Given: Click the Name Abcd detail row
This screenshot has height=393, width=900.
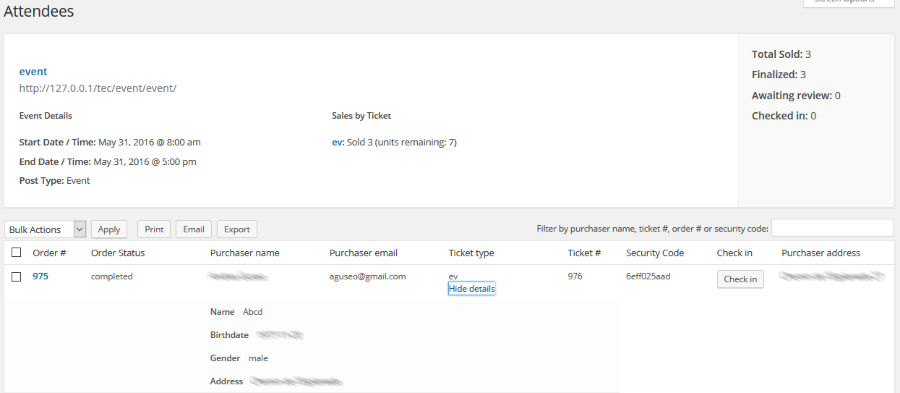Looking at the screenshot, I should pyautogui.click(x=236, y=312).
